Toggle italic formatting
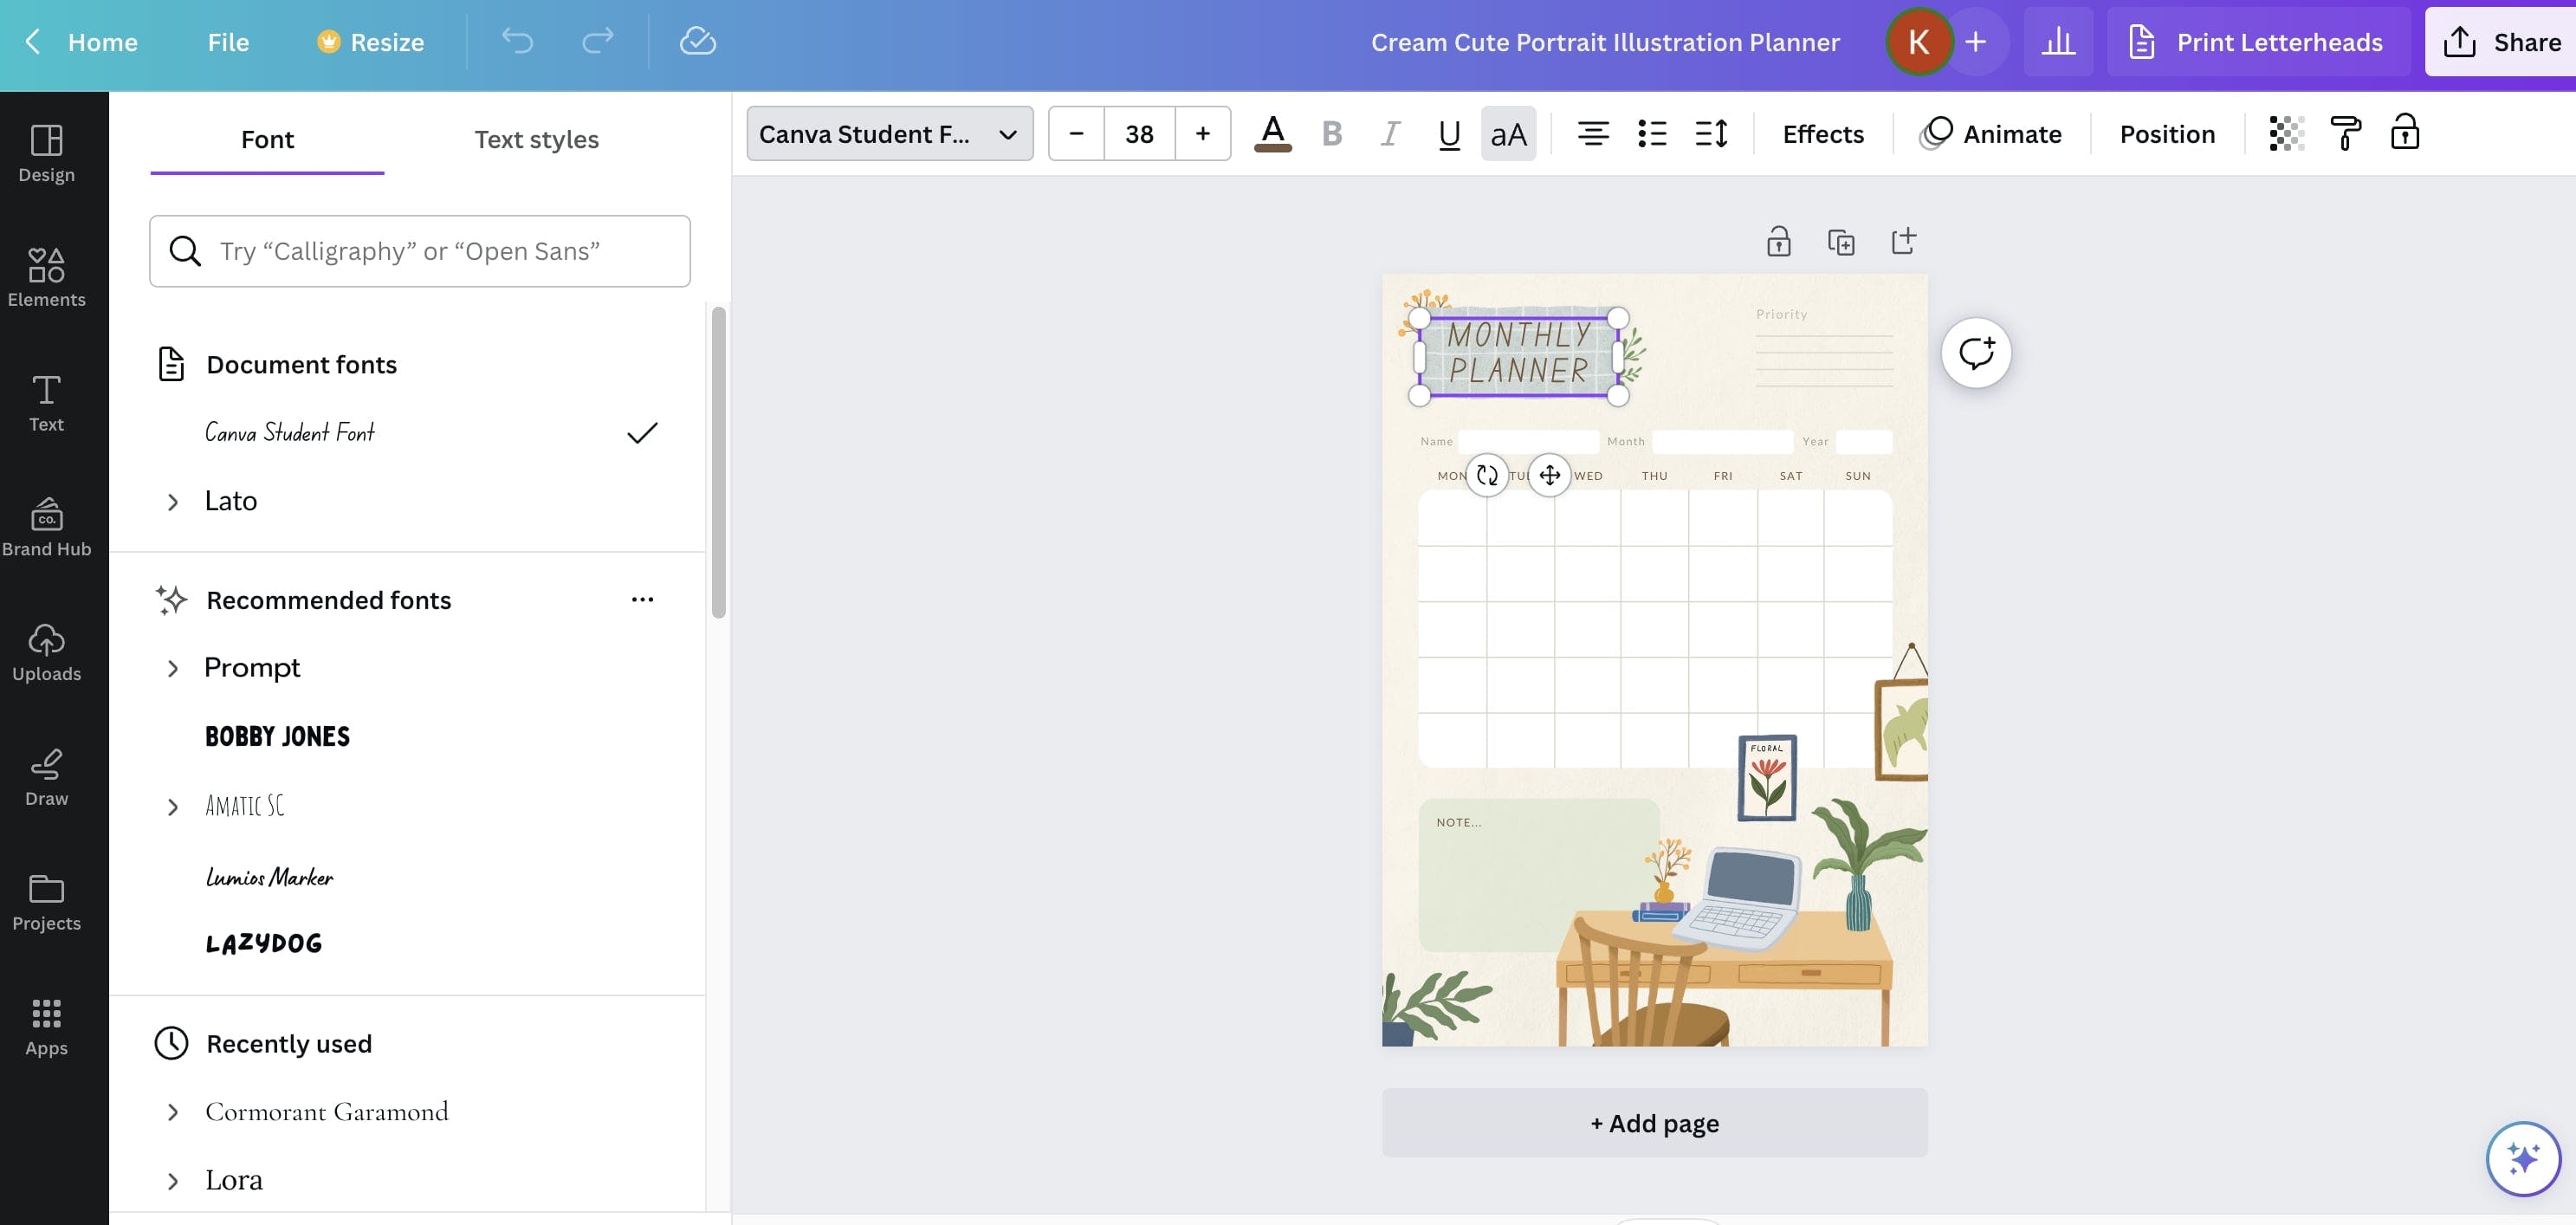The width and height of the screenshot is (2576, 1225). pyautogui.click(x=1389, y=133)
